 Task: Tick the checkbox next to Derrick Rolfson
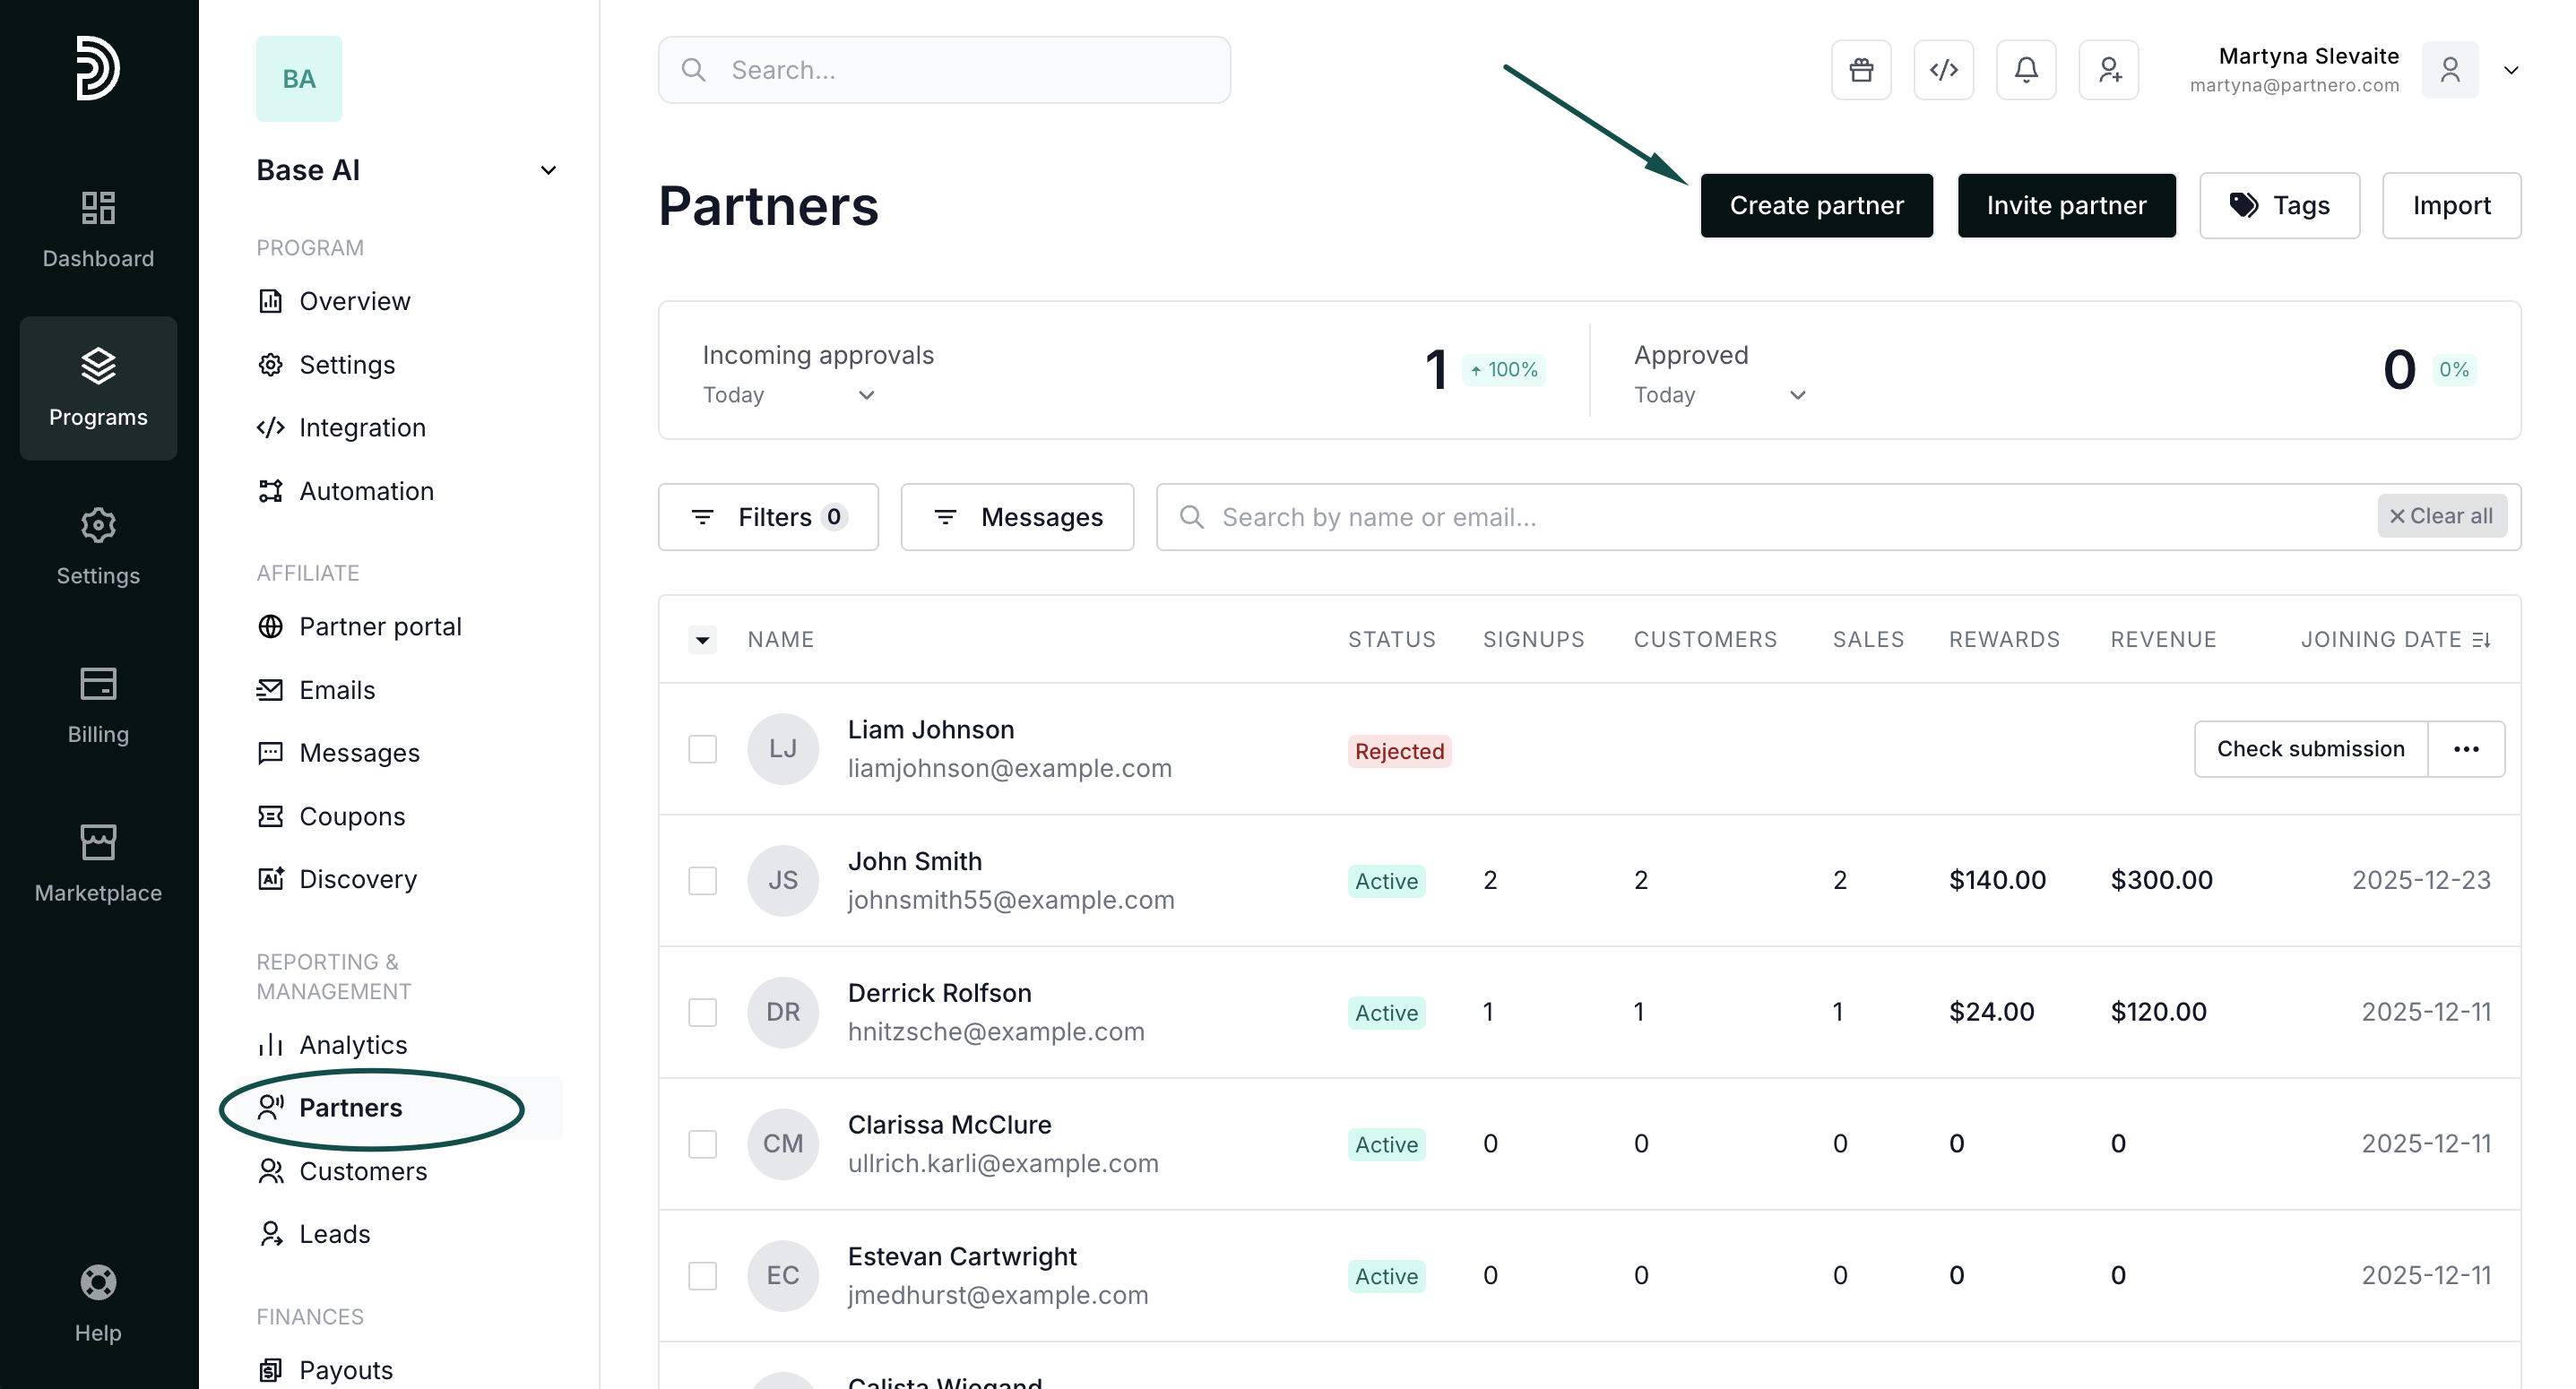[702, 1012]
